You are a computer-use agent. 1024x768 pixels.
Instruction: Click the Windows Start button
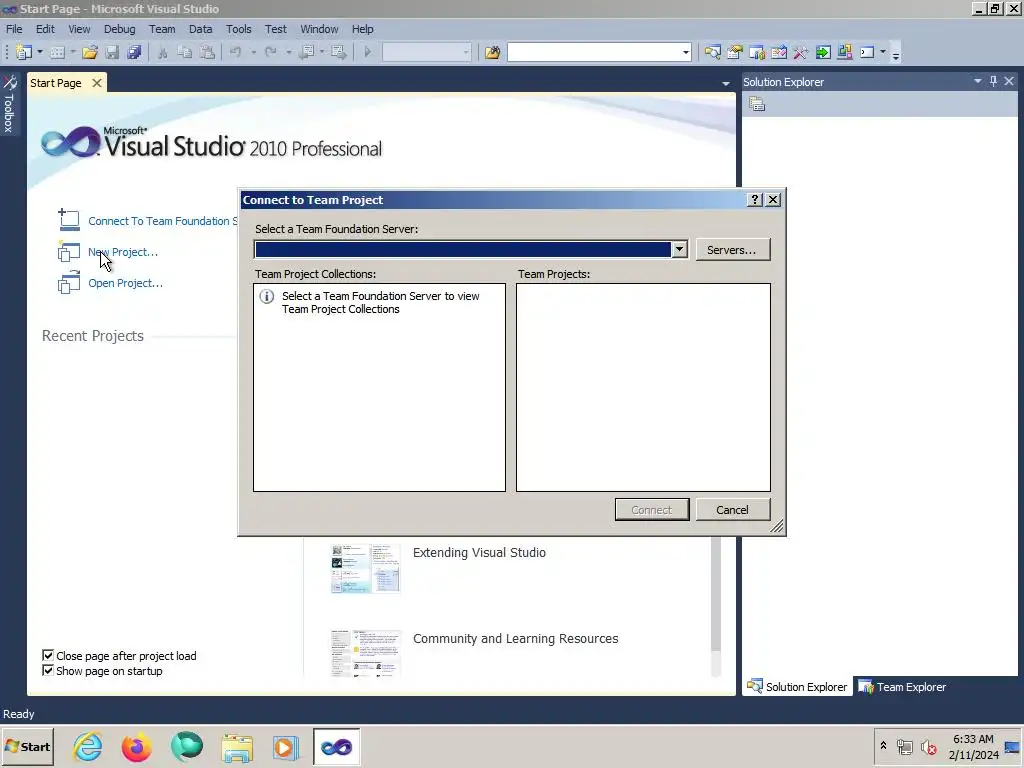coord(27,746)
